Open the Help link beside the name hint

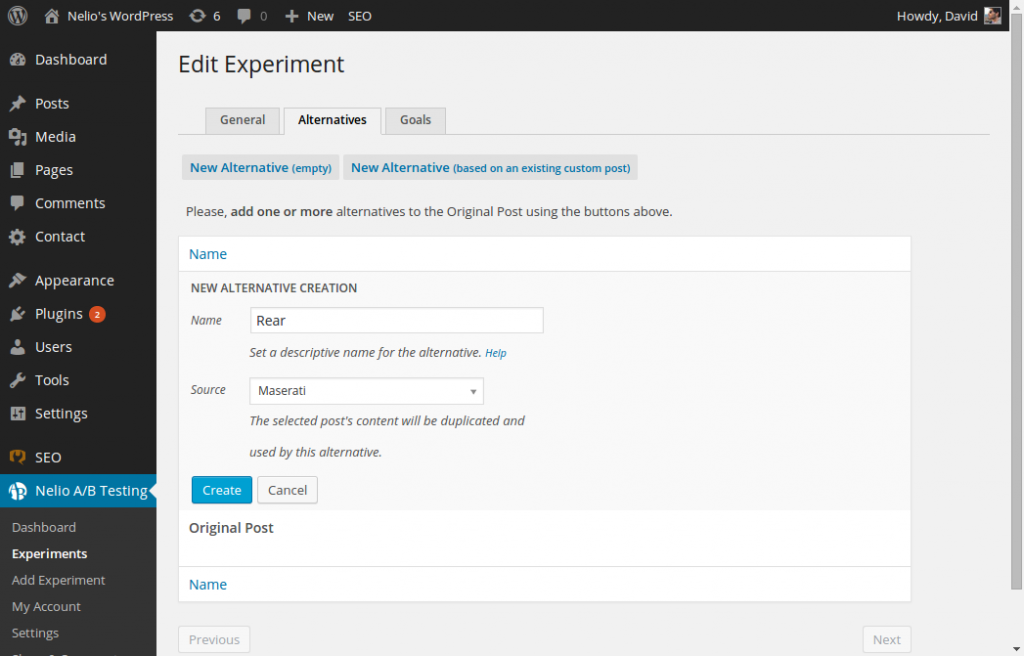[496, 353]
